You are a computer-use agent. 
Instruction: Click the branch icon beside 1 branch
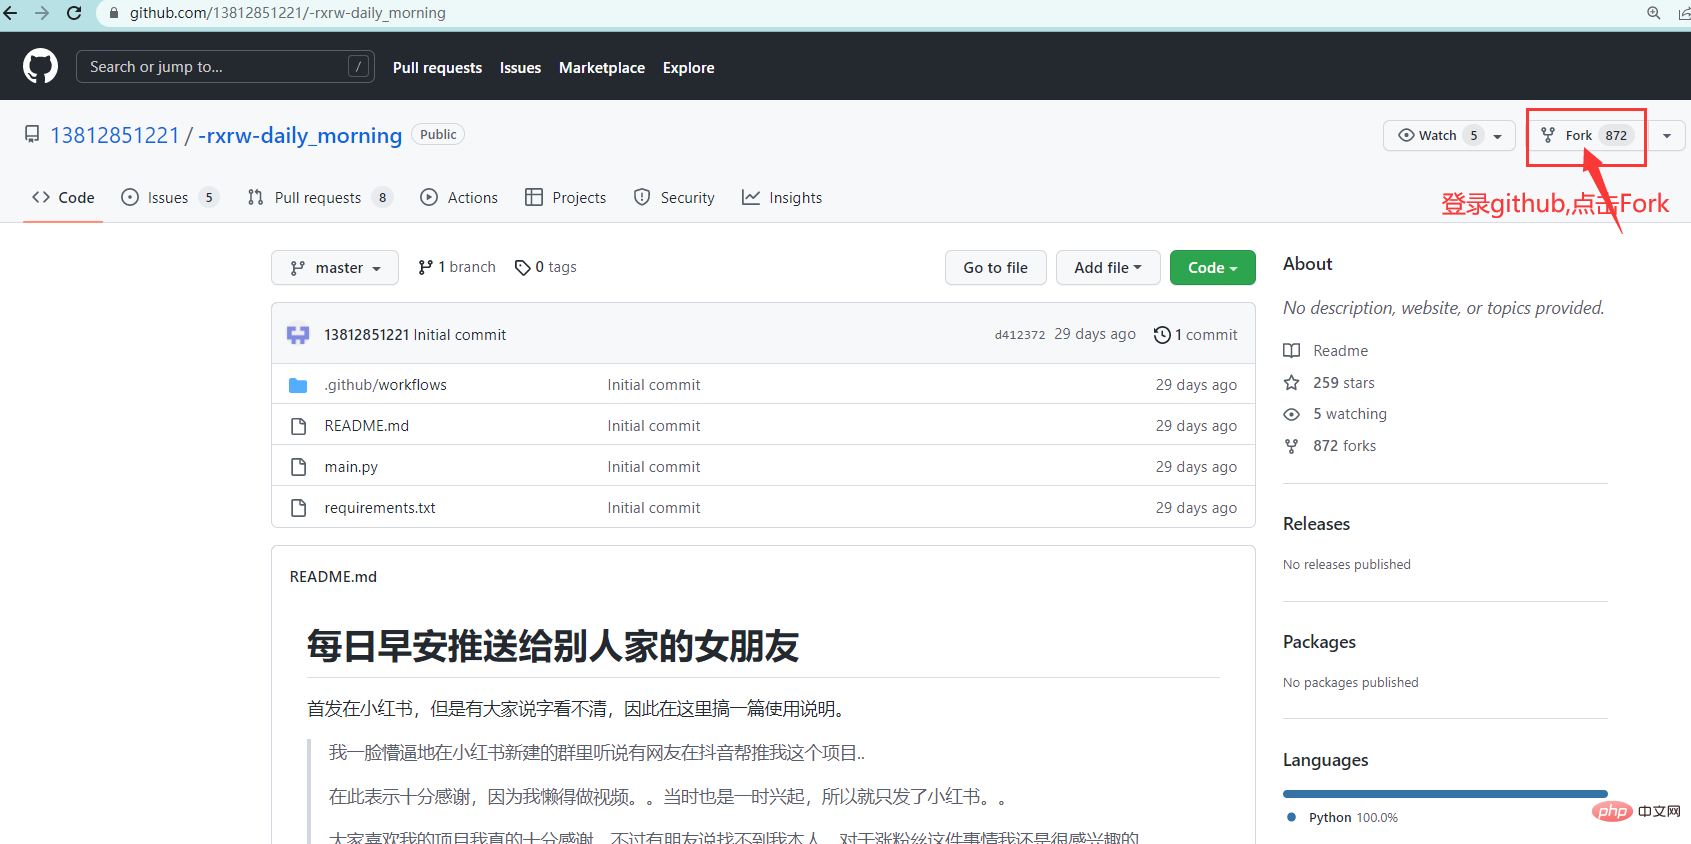[x=426, y=267]
